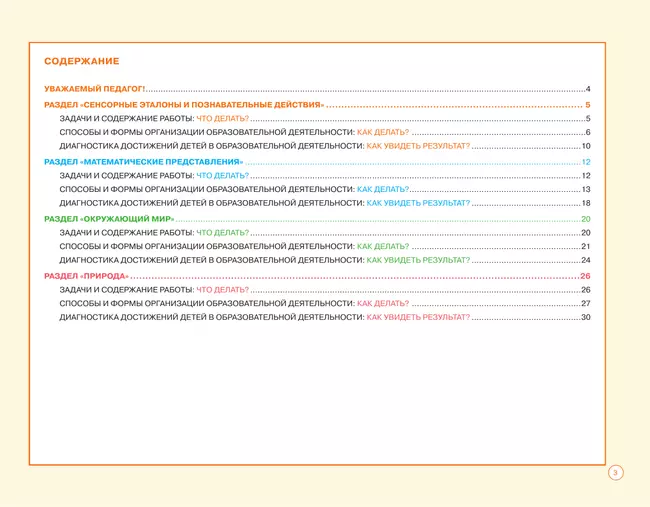Image resolution: width=650 pixels, height=507 pixels.
Task: Click ДИАГНОСТИКА ДОСТИЖЕНИЙ ДЕТЕЙ entry for page 24
Action: pos(264,260)
